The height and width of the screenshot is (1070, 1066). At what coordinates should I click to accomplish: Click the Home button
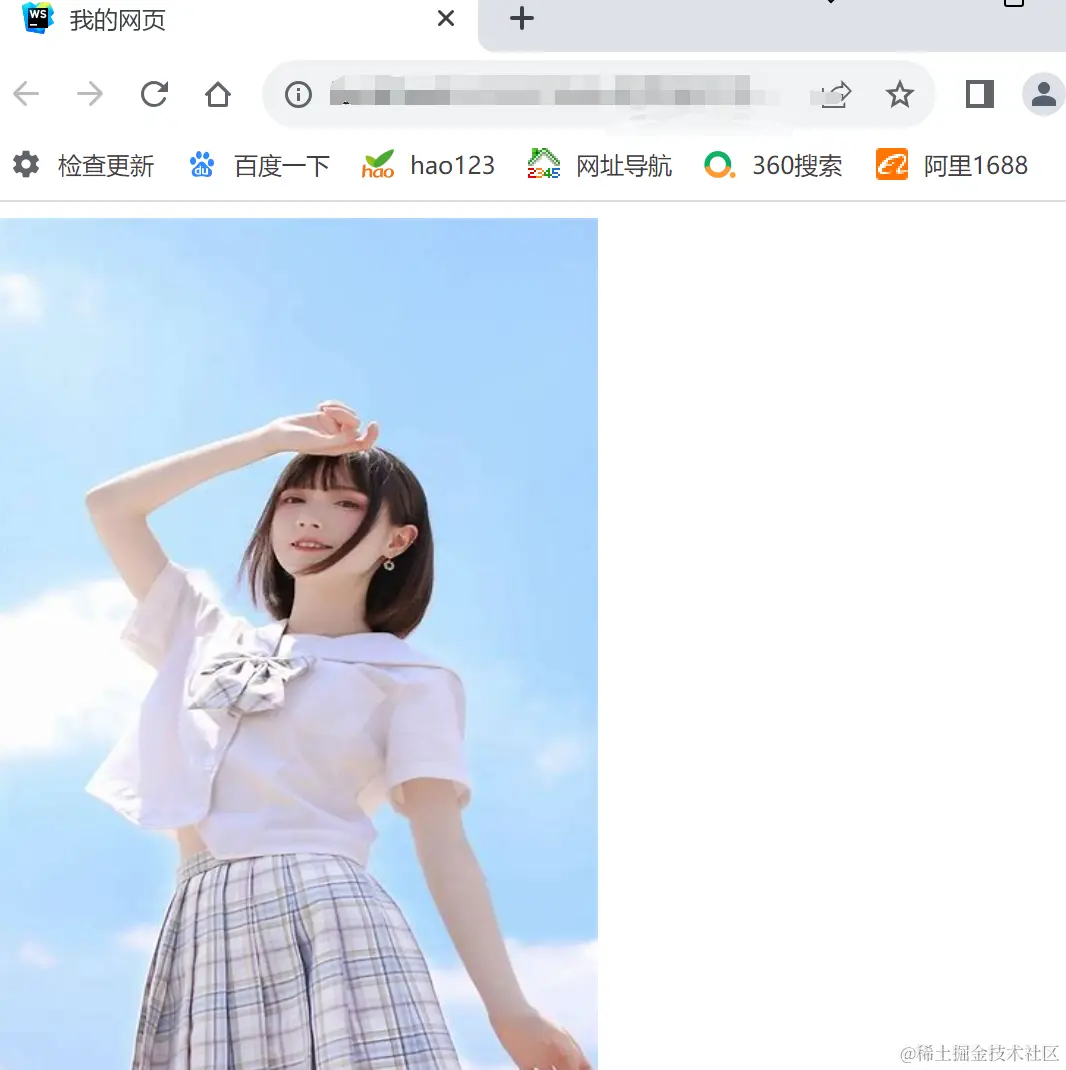tap(217, 94)
